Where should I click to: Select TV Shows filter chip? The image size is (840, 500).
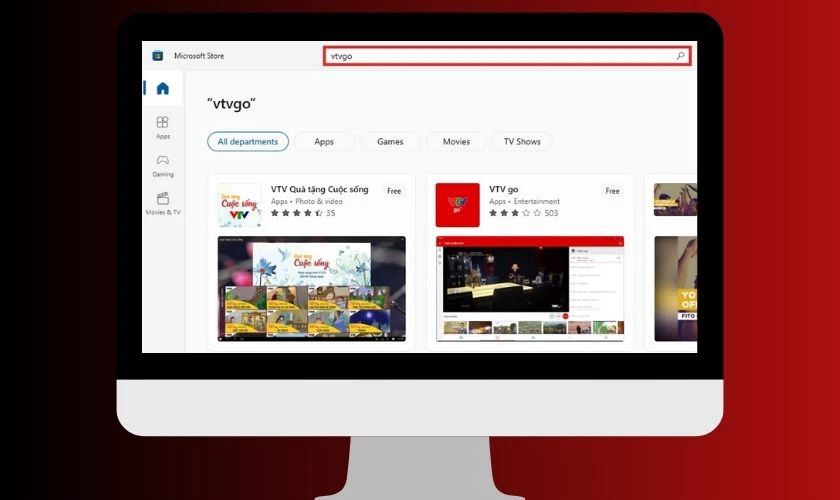(522, 141)
